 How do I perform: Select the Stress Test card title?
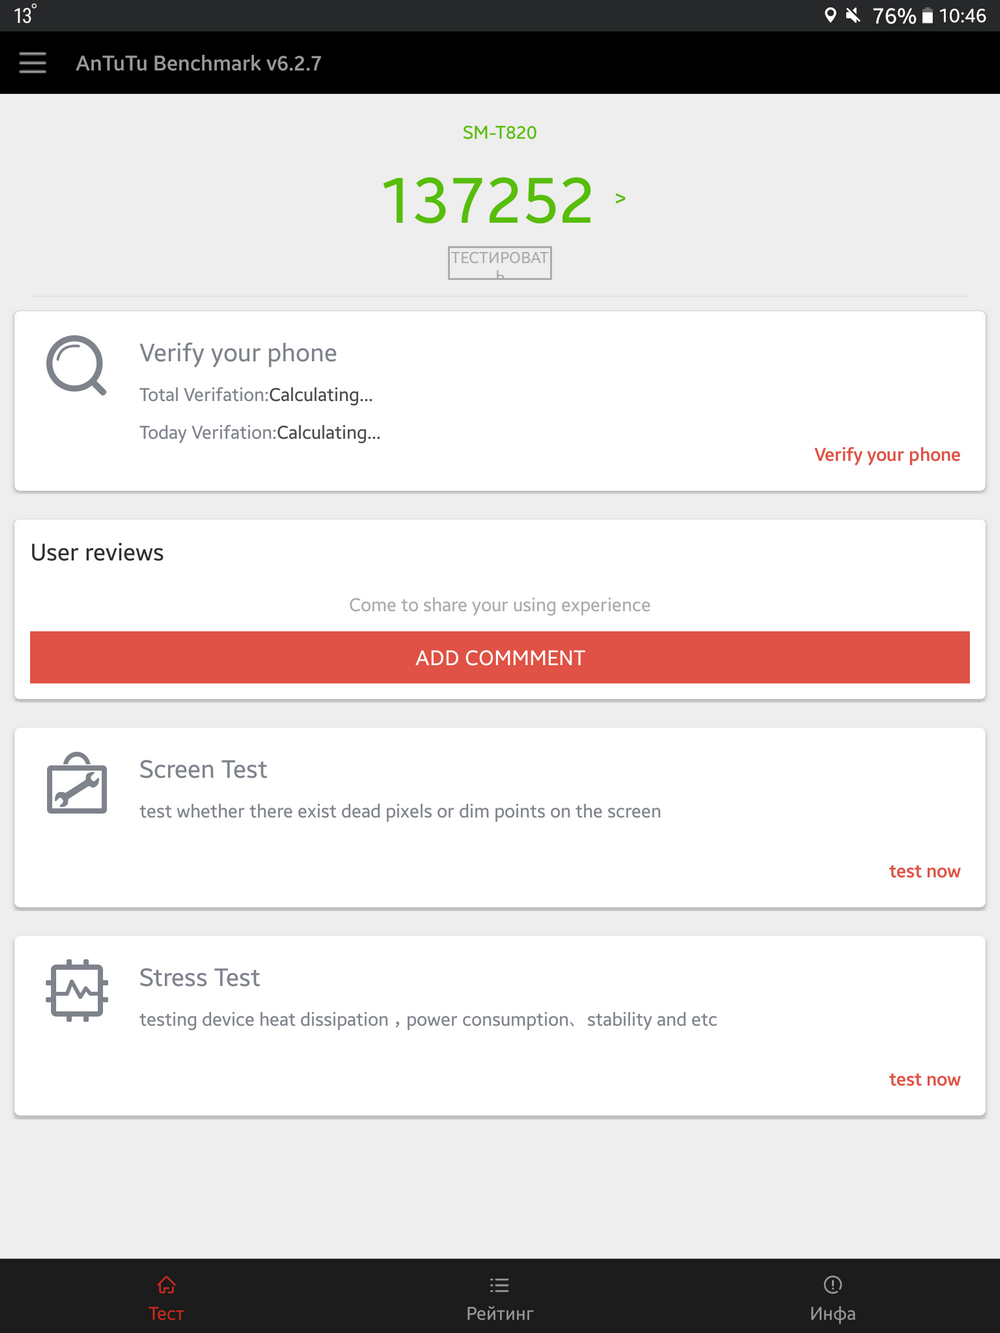(x=200, y=978)
